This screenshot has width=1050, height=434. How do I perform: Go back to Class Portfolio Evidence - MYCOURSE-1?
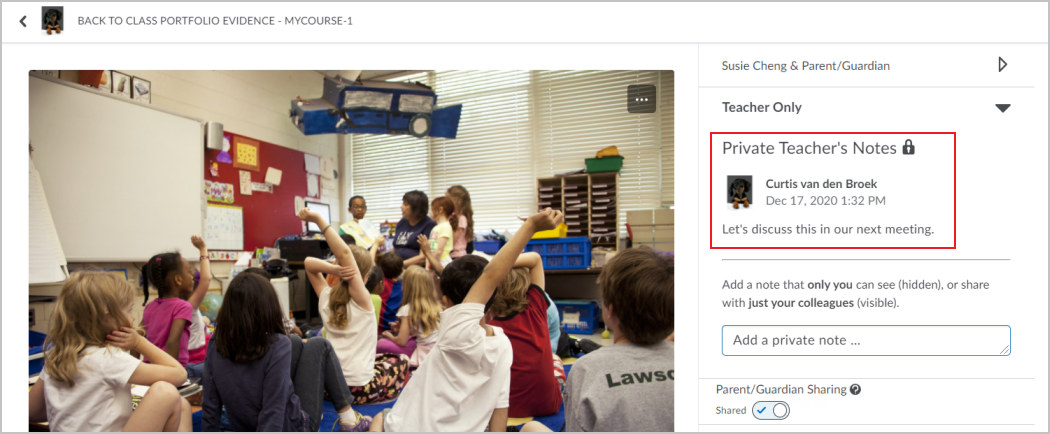click(x=215, y=21)
